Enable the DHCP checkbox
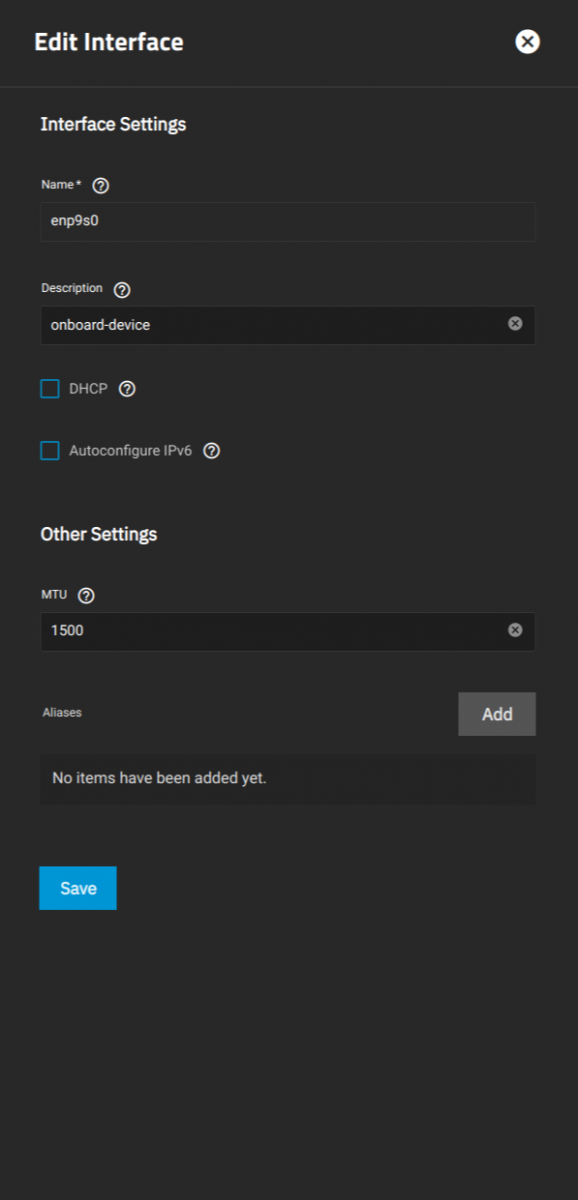Viewport: 578px width, 1200px height. (50, 389)
